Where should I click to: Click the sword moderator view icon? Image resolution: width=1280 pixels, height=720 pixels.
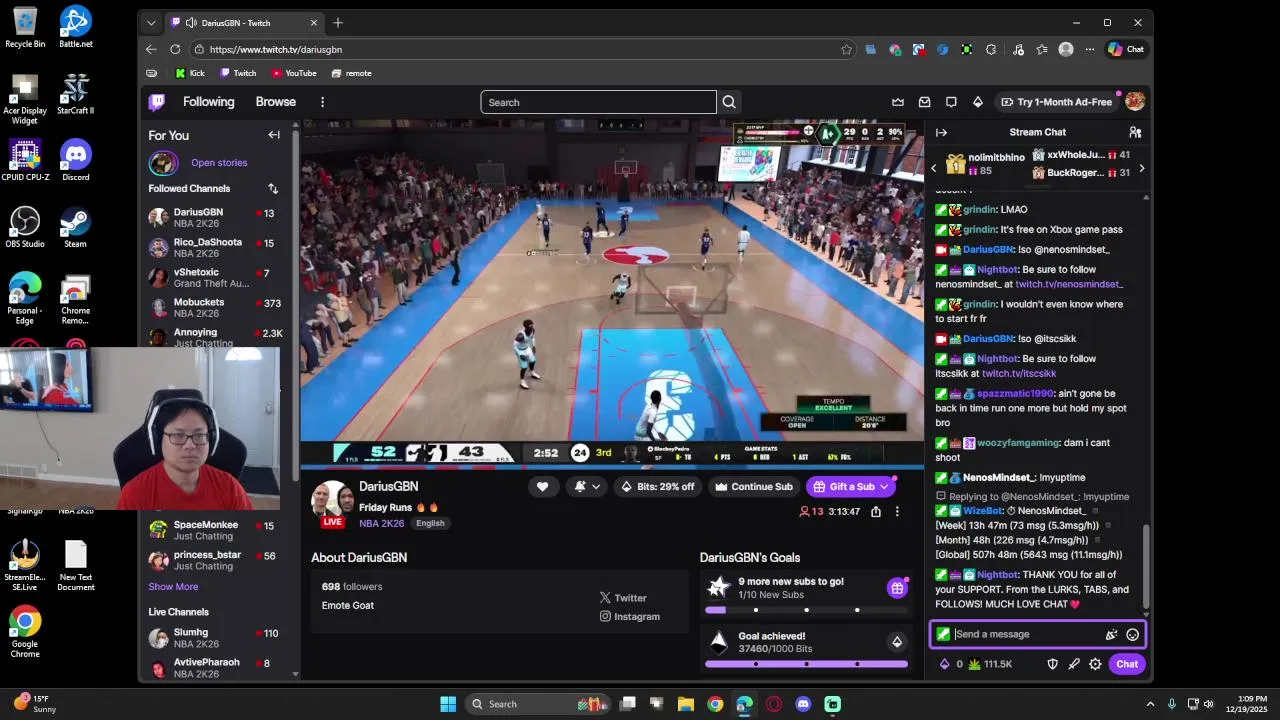click(1074, 664)
